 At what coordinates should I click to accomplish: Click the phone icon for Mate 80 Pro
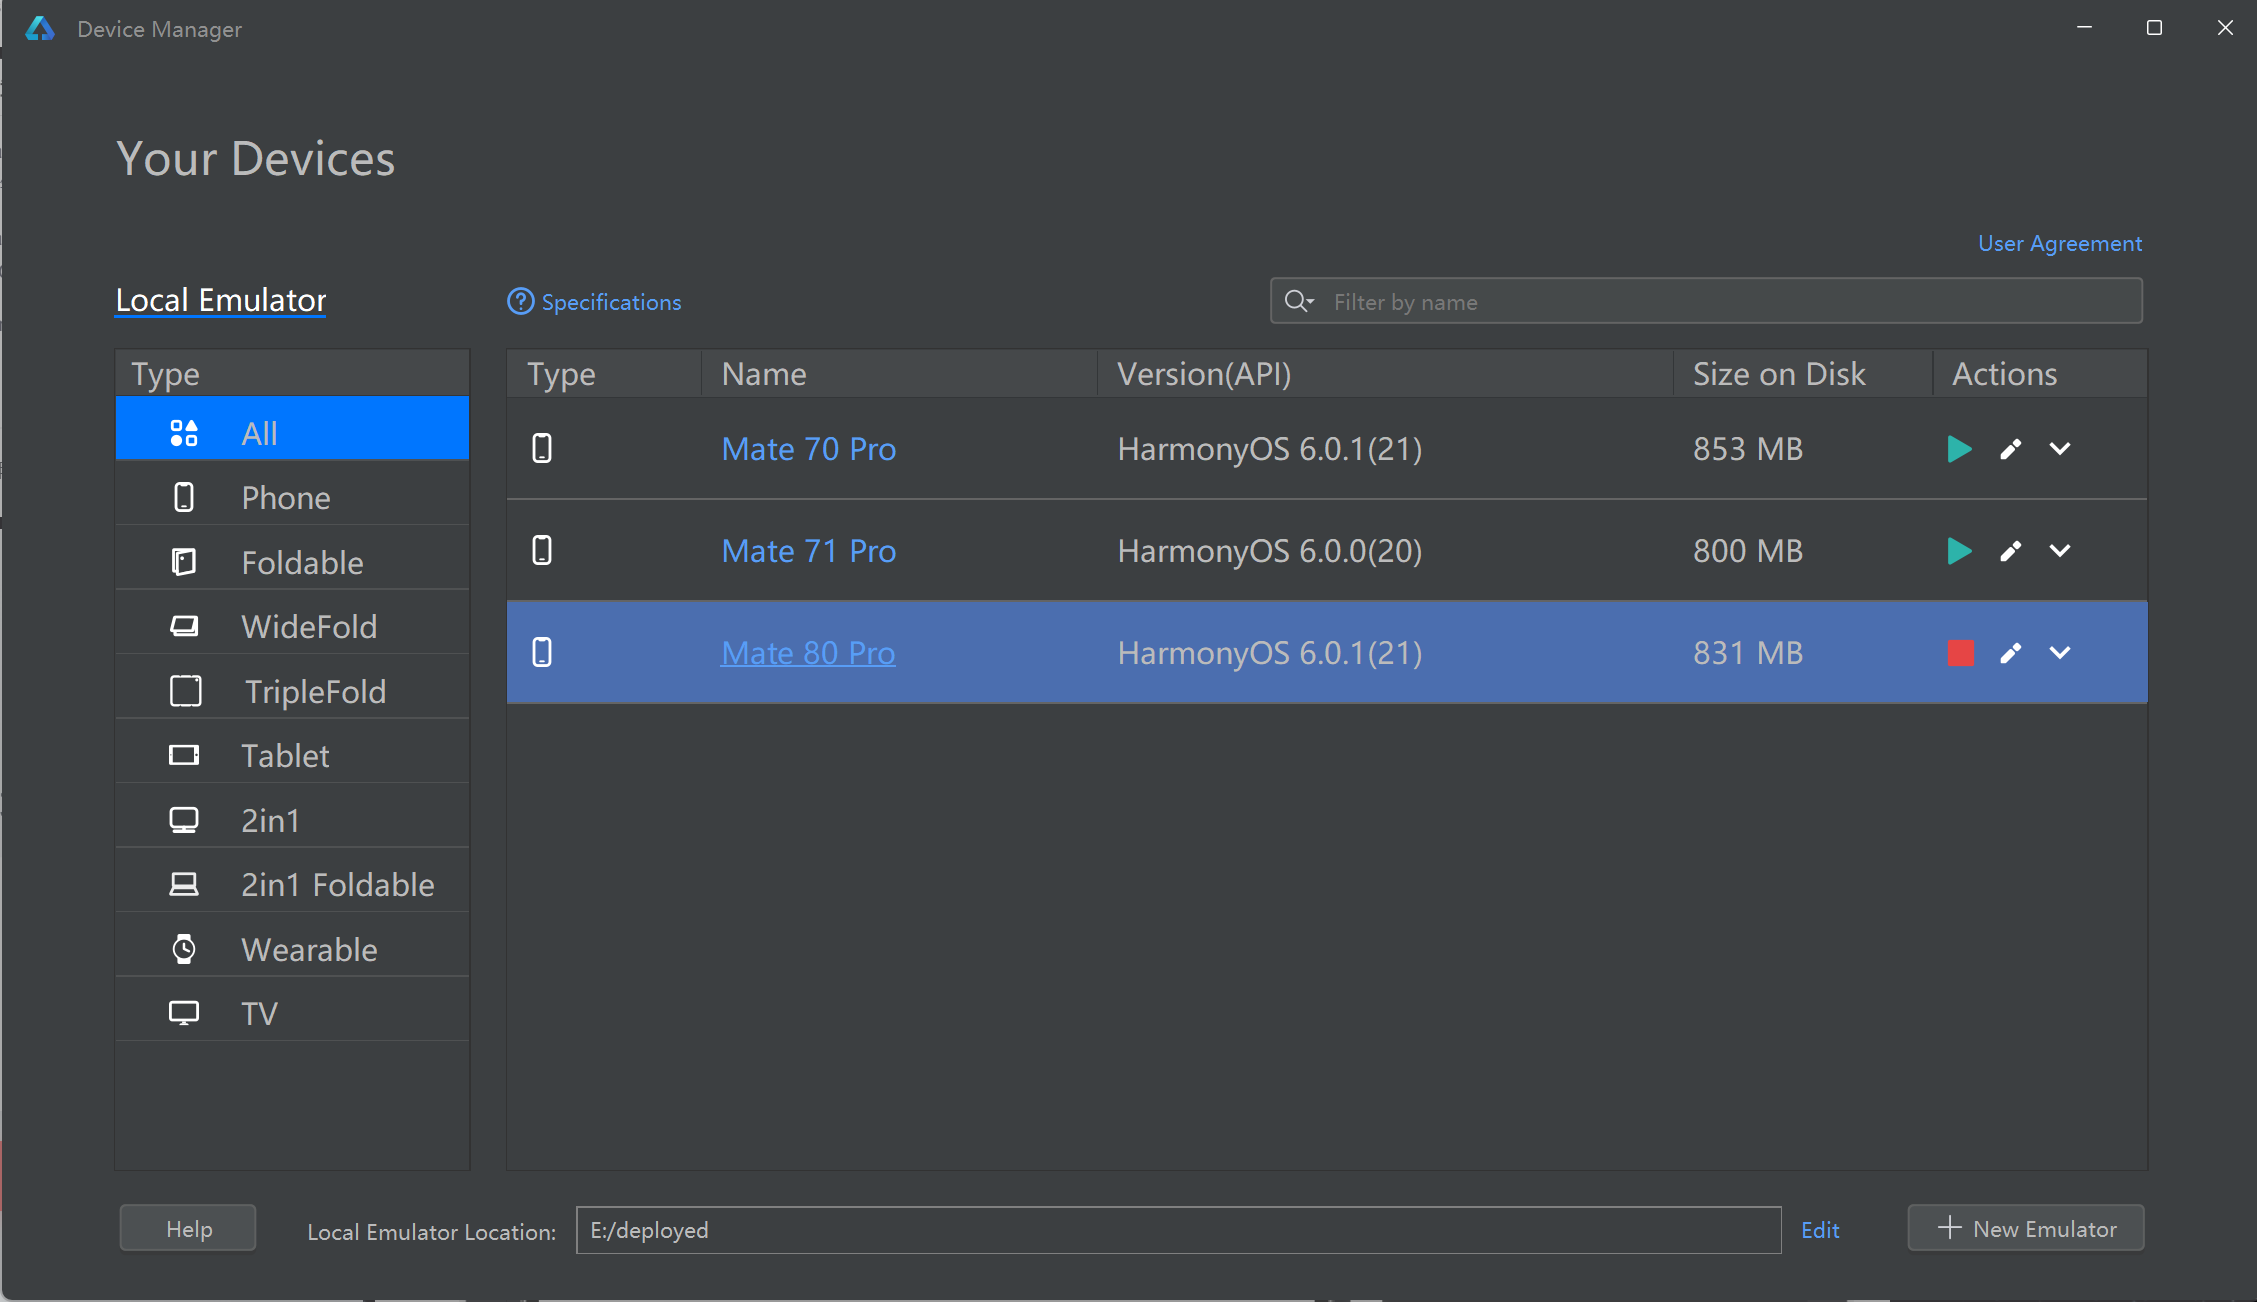coord(542,653)
